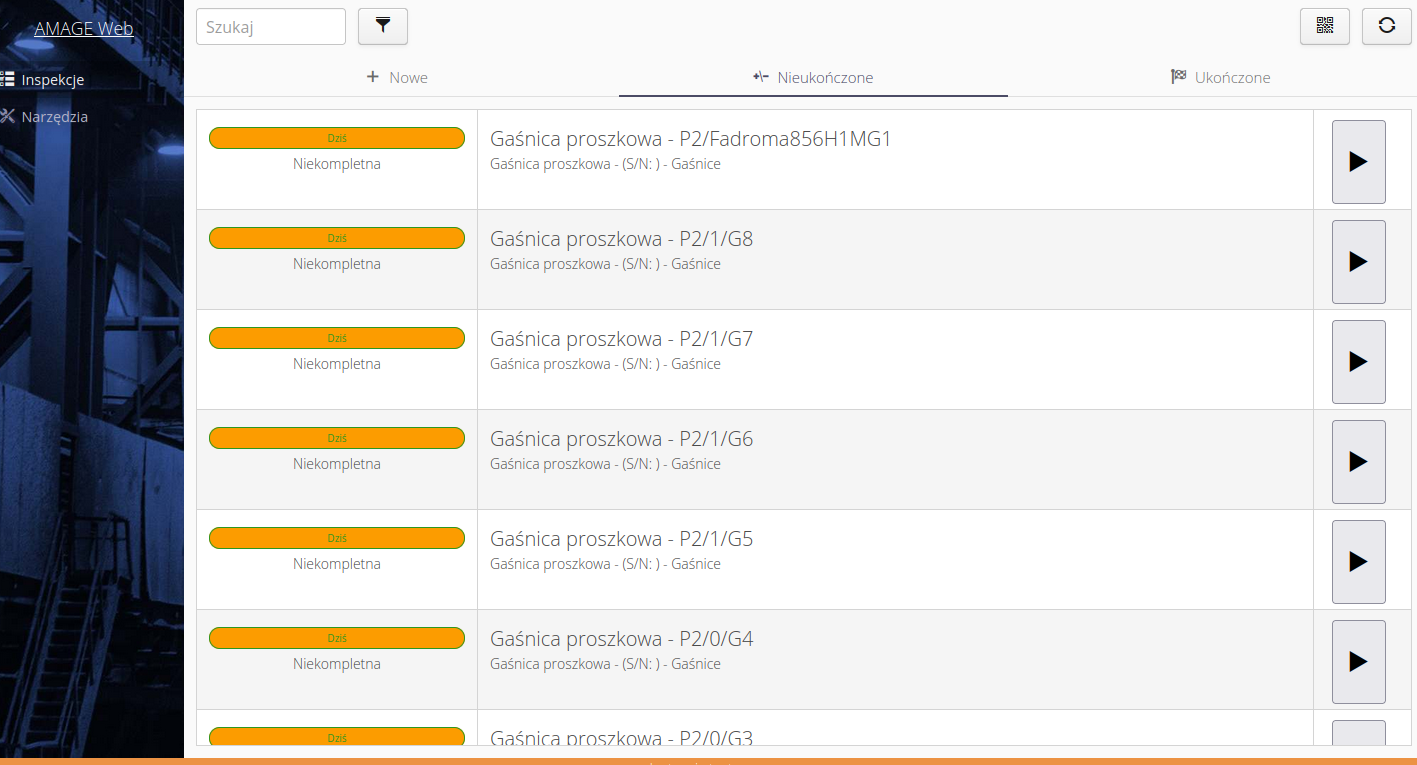Click Niekompletna label in P2/1/G8 row
Viewport: 1417px width, 765px height.
click(337, 264)
